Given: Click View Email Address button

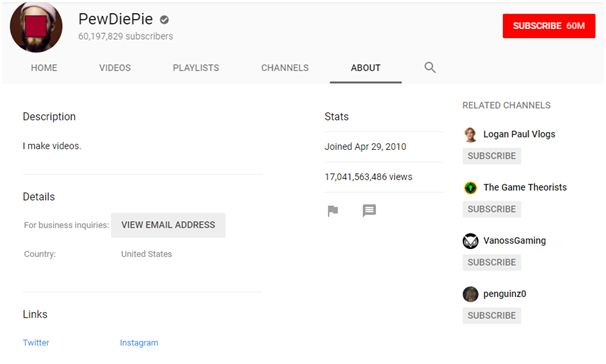Looking at the screenshot, I should tap(168, 225).
